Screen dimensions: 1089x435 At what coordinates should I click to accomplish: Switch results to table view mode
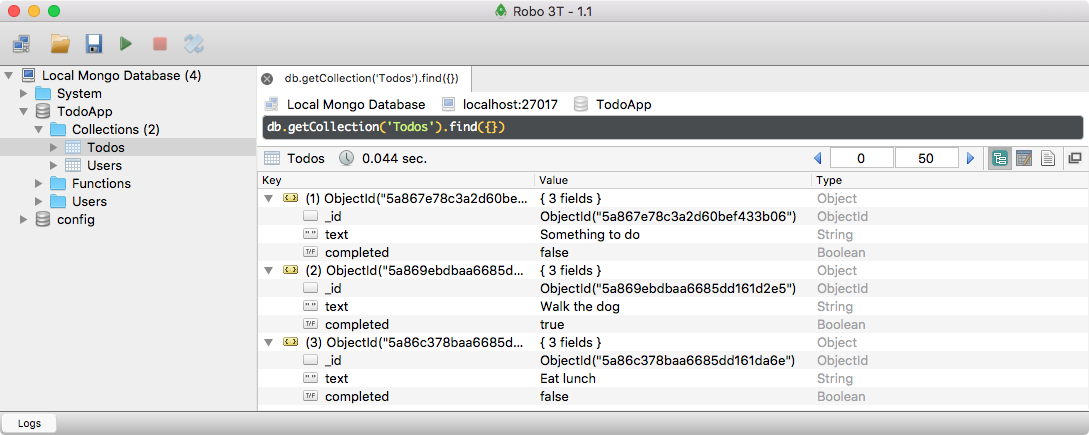1024,158
